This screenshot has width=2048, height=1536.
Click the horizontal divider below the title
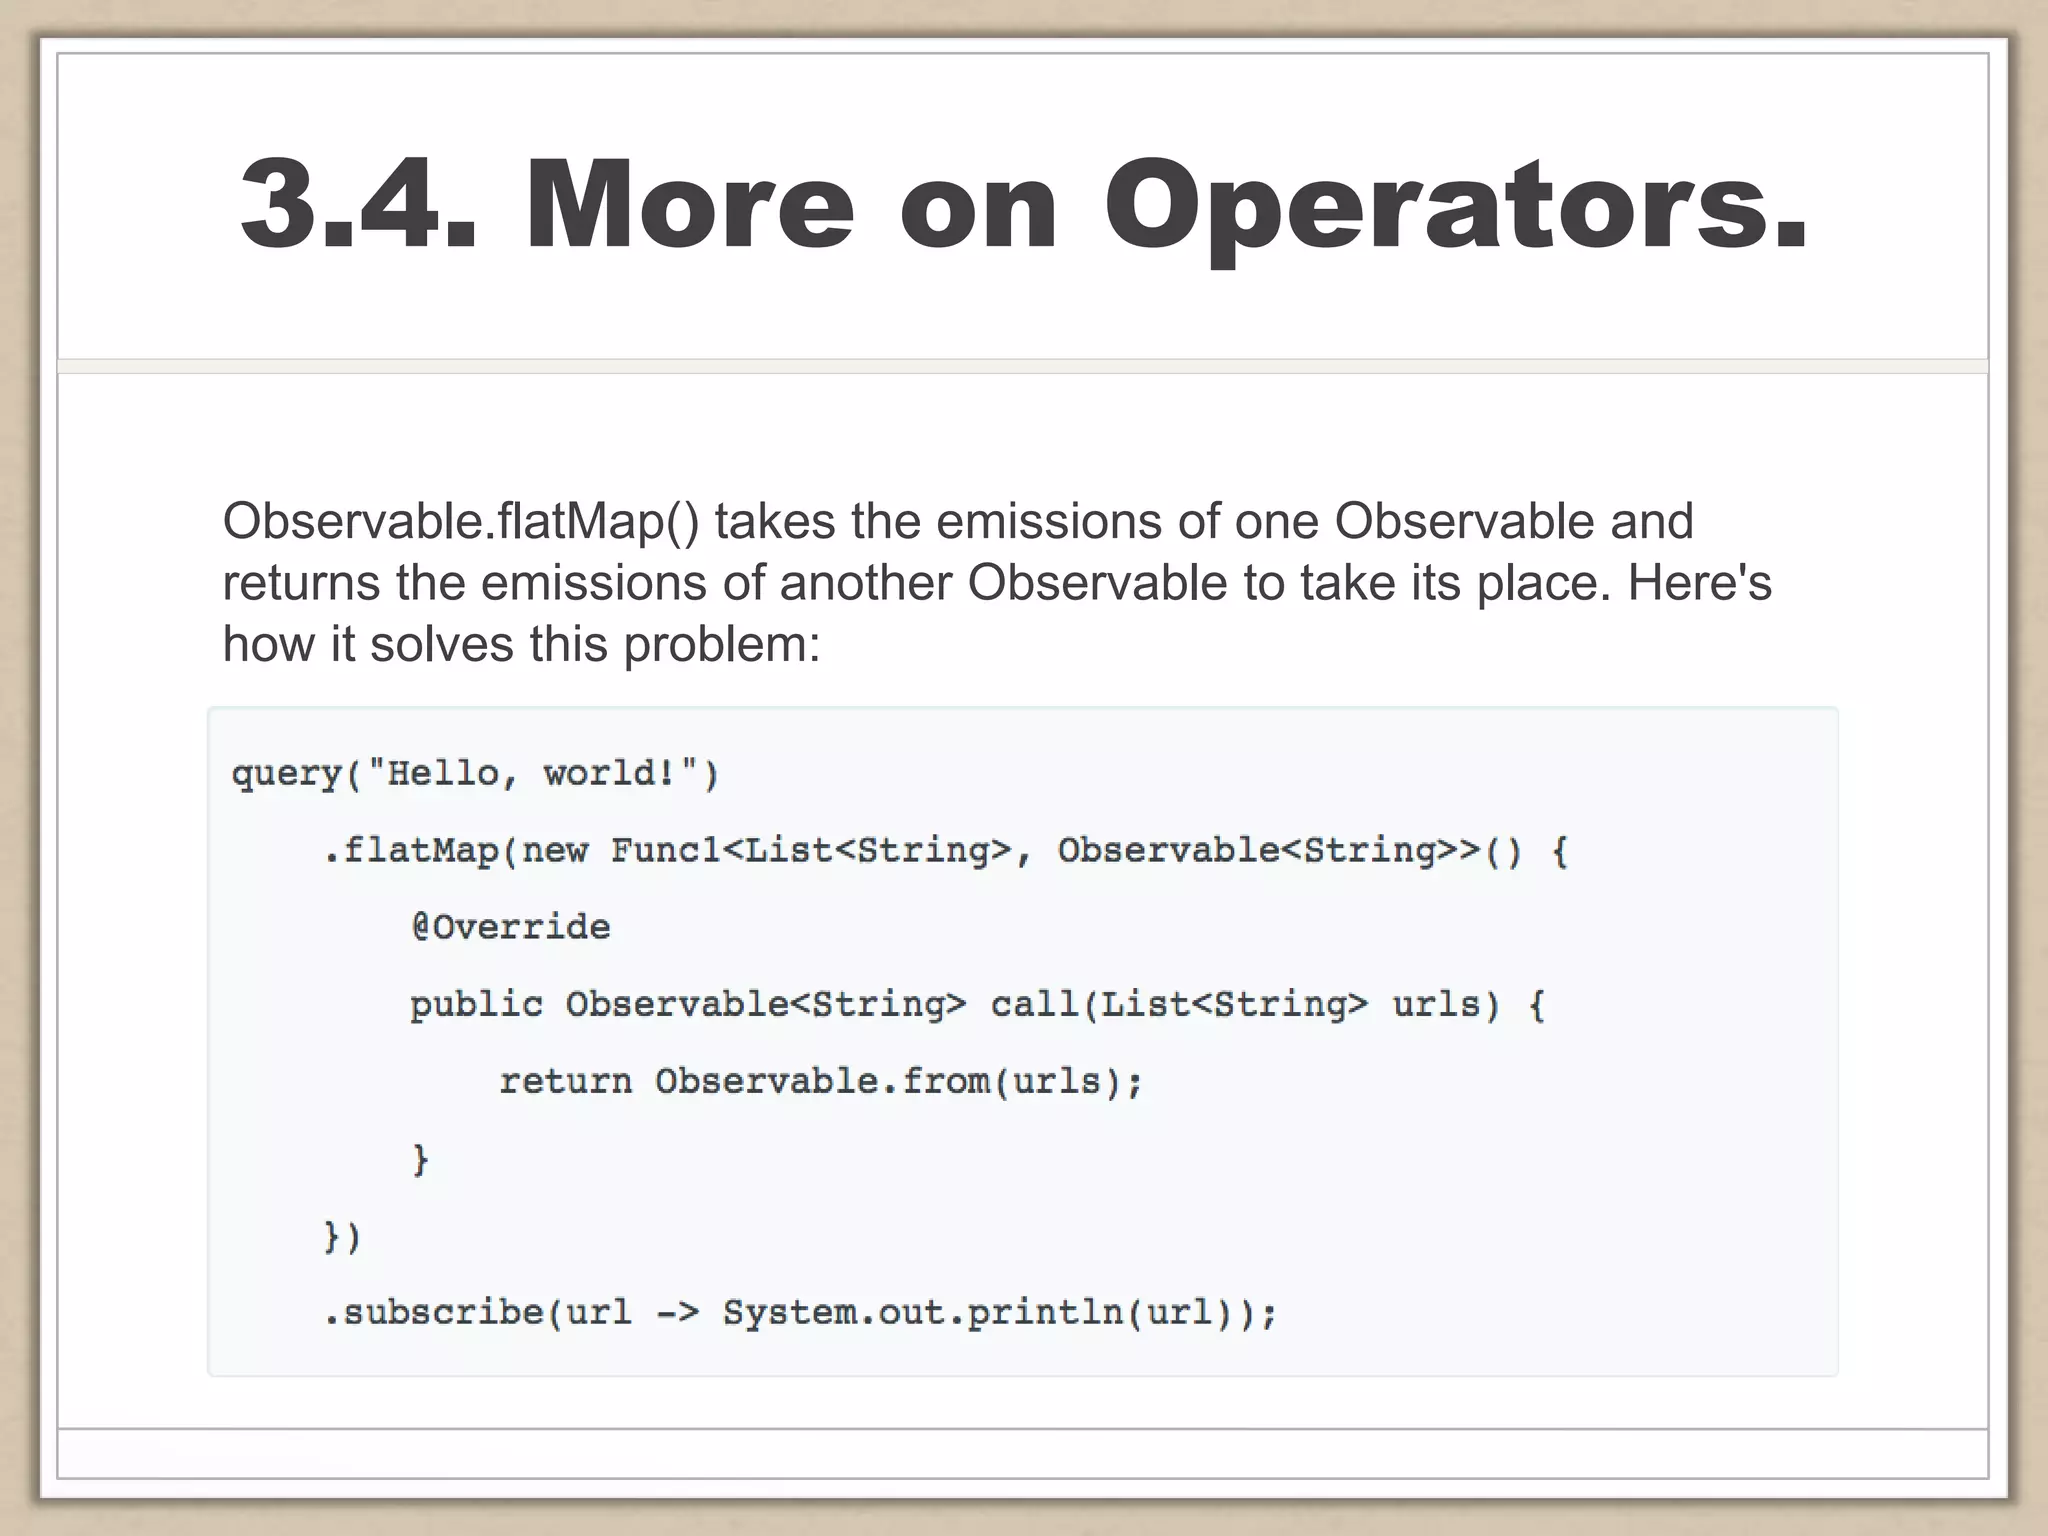pyautogui.click(x=1022, y=366)
